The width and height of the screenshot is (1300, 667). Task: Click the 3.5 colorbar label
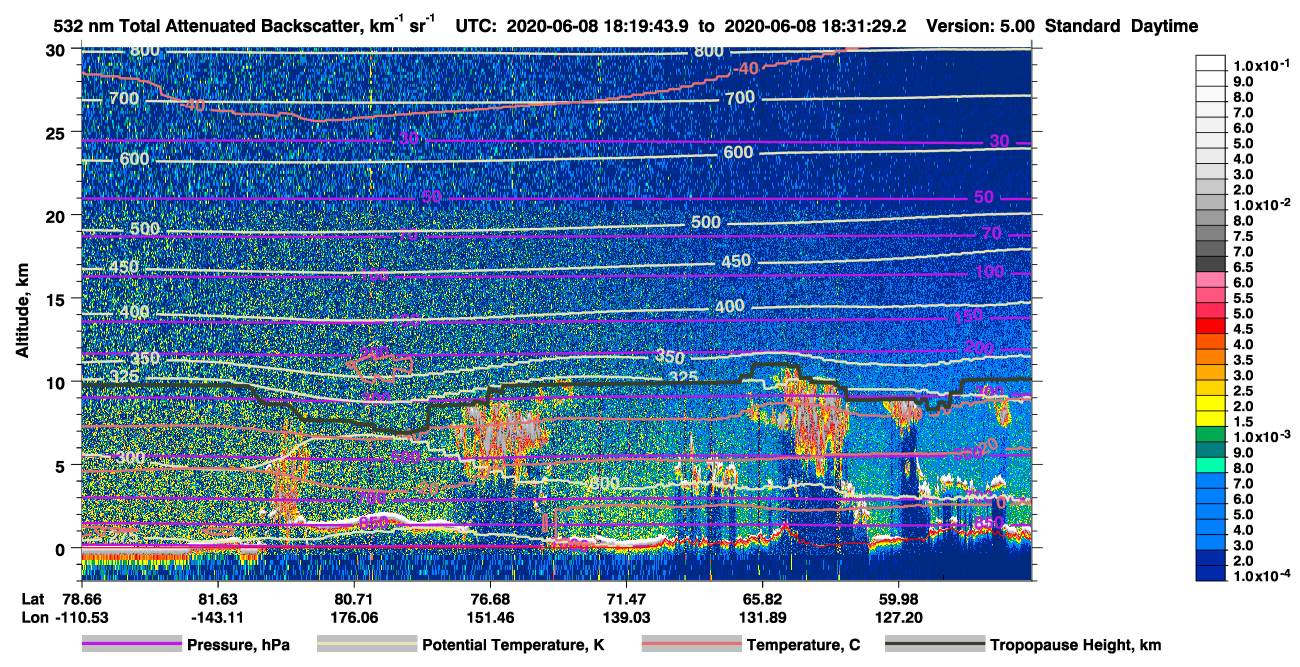pyautogui.click(x=1243, y=360)
